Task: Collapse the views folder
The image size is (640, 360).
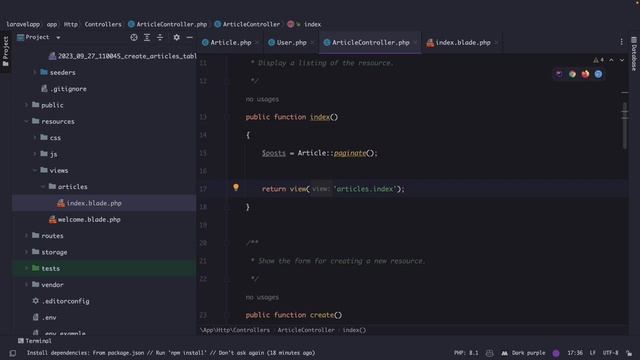Action: (35, 170)
